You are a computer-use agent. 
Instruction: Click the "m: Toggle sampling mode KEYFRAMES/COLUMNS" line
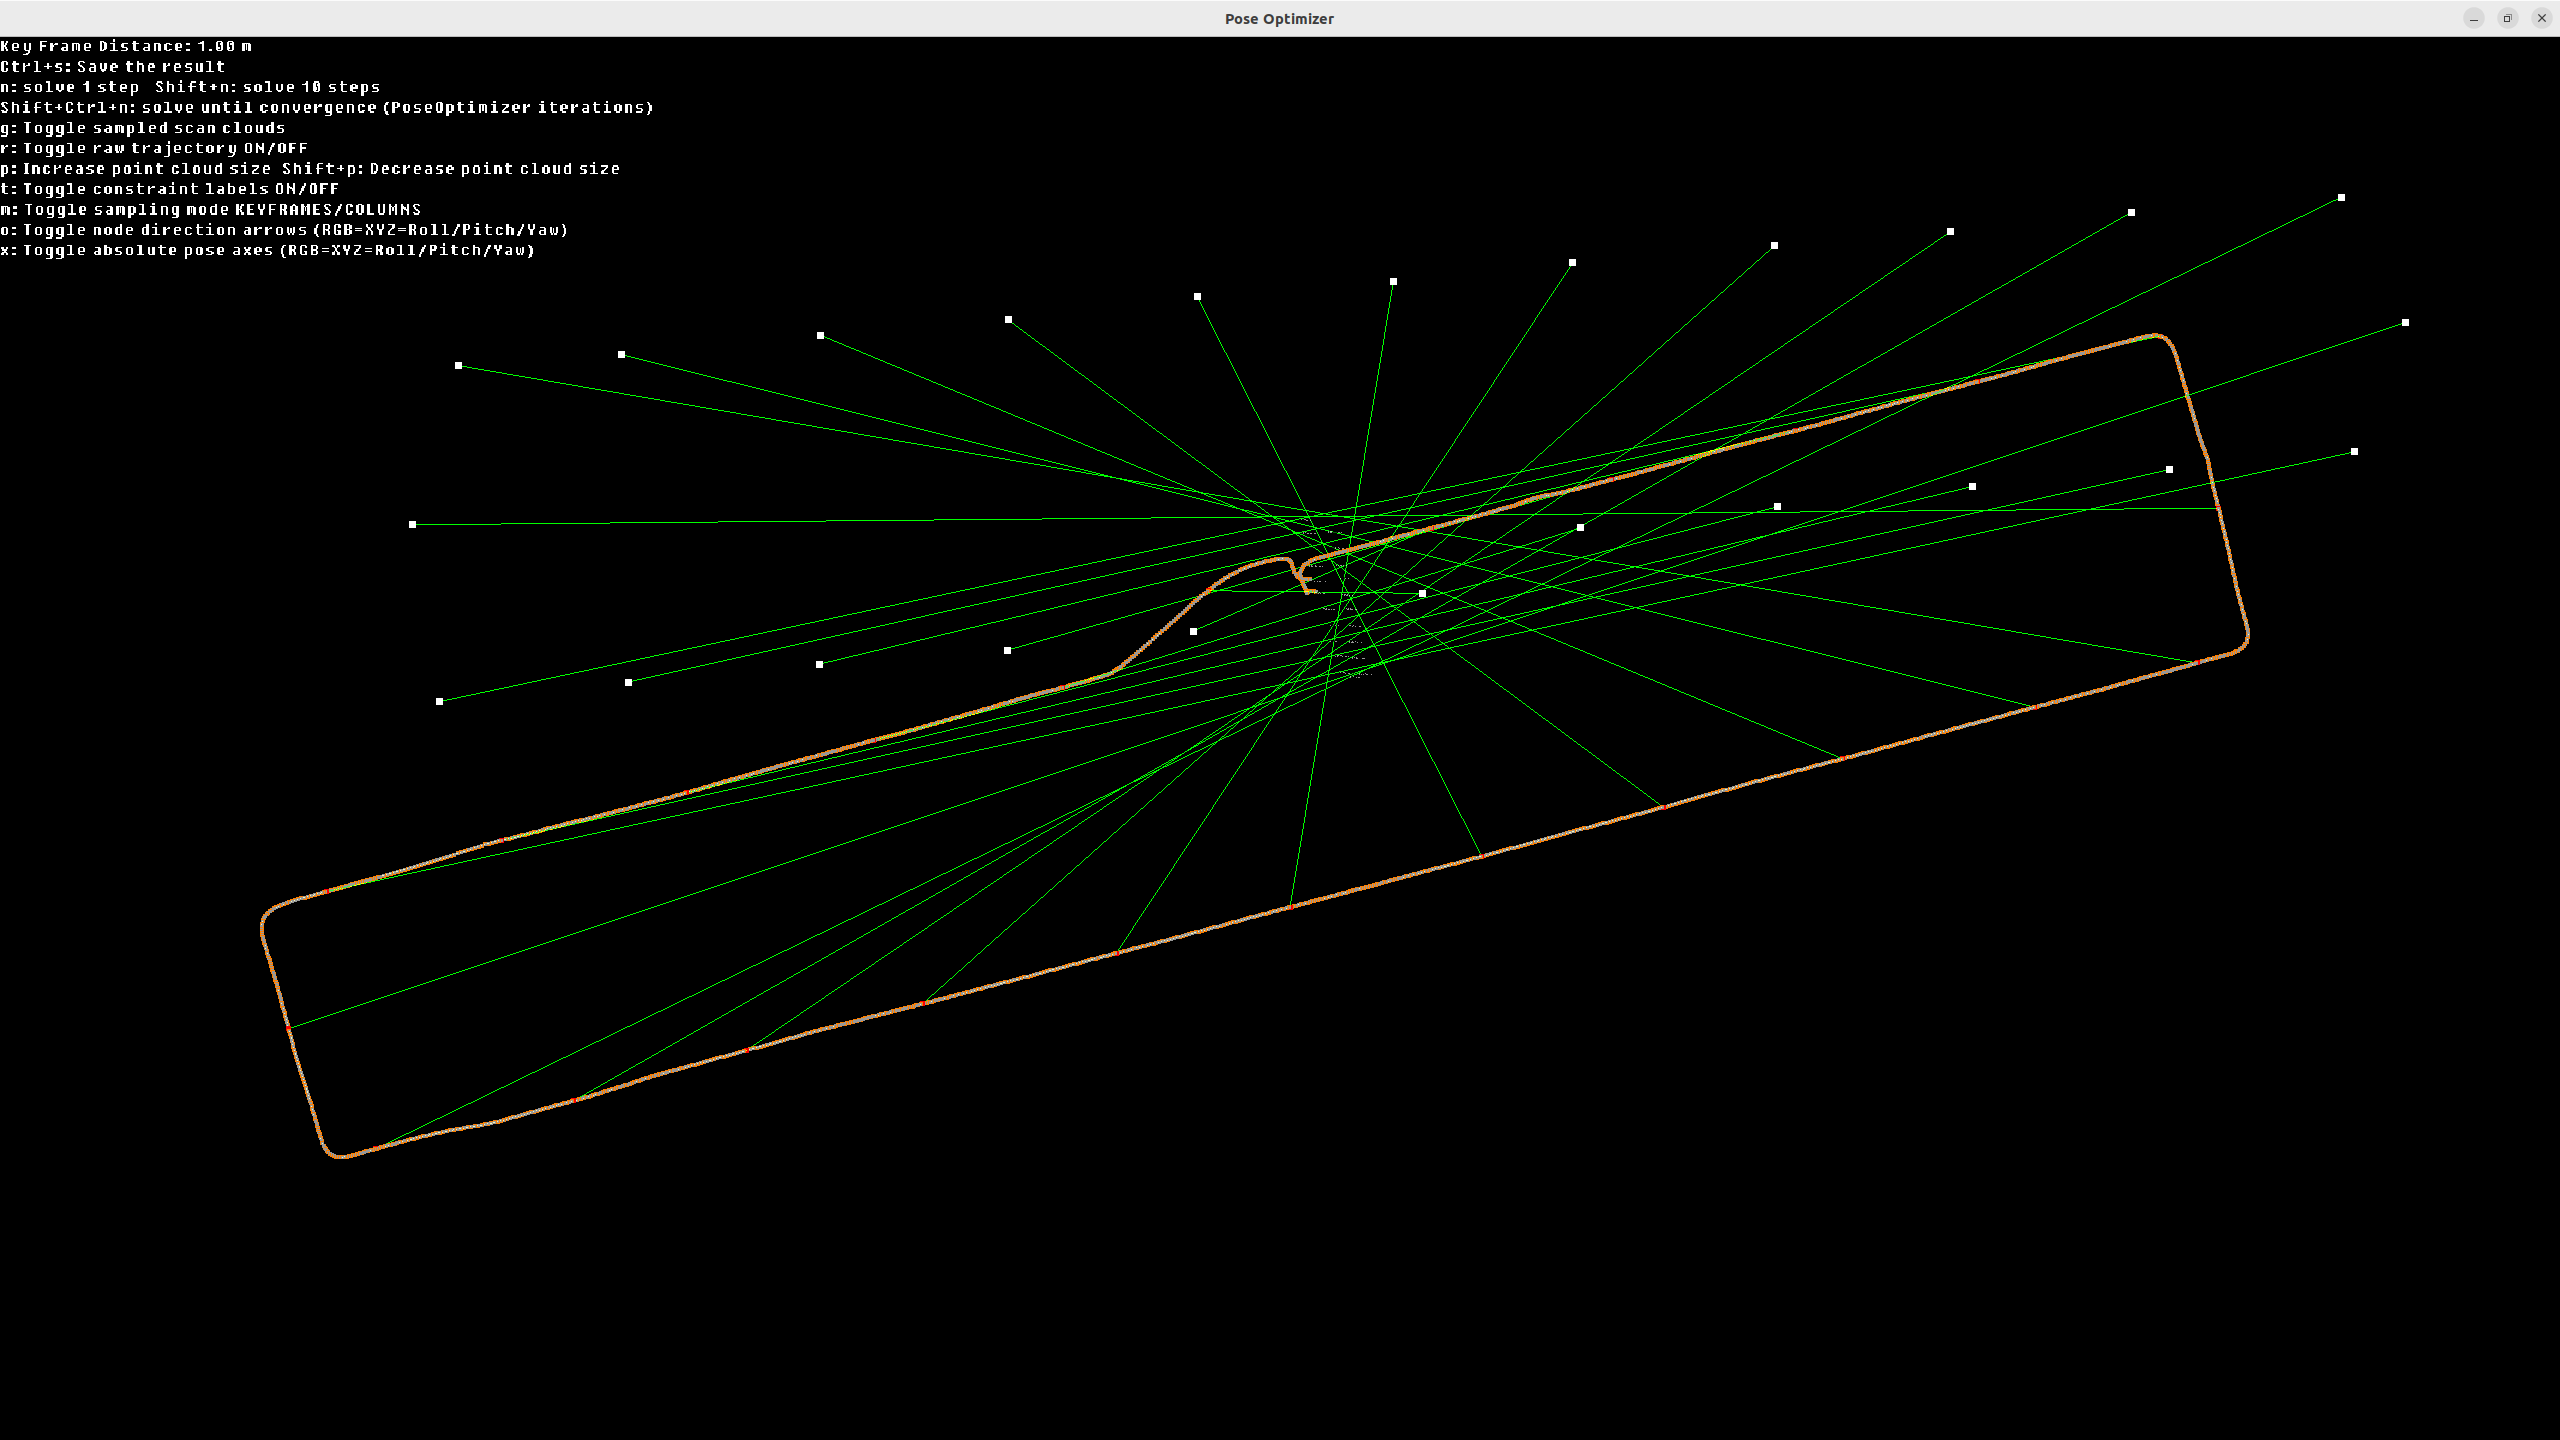point(211,210)
